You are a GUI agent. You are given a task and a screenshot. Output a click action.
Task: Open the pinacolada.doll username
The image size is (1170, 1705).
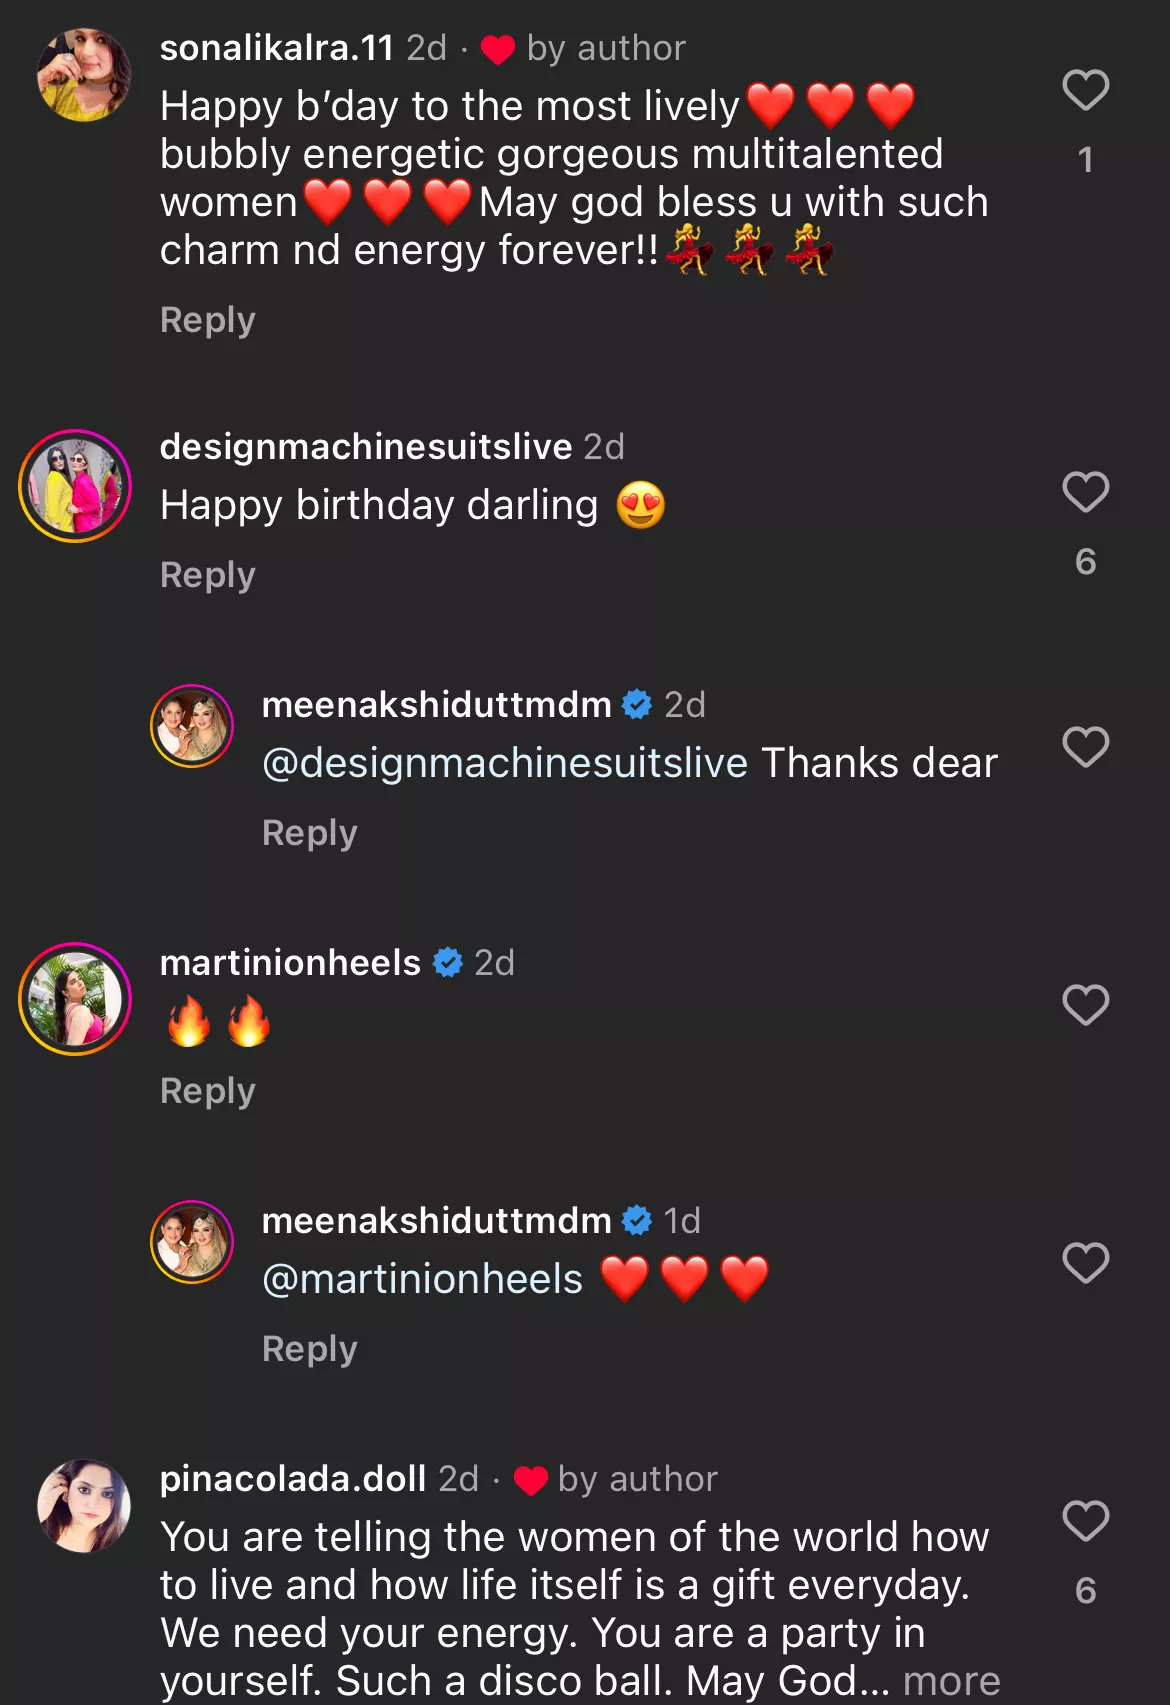[x=293, y=1478]
